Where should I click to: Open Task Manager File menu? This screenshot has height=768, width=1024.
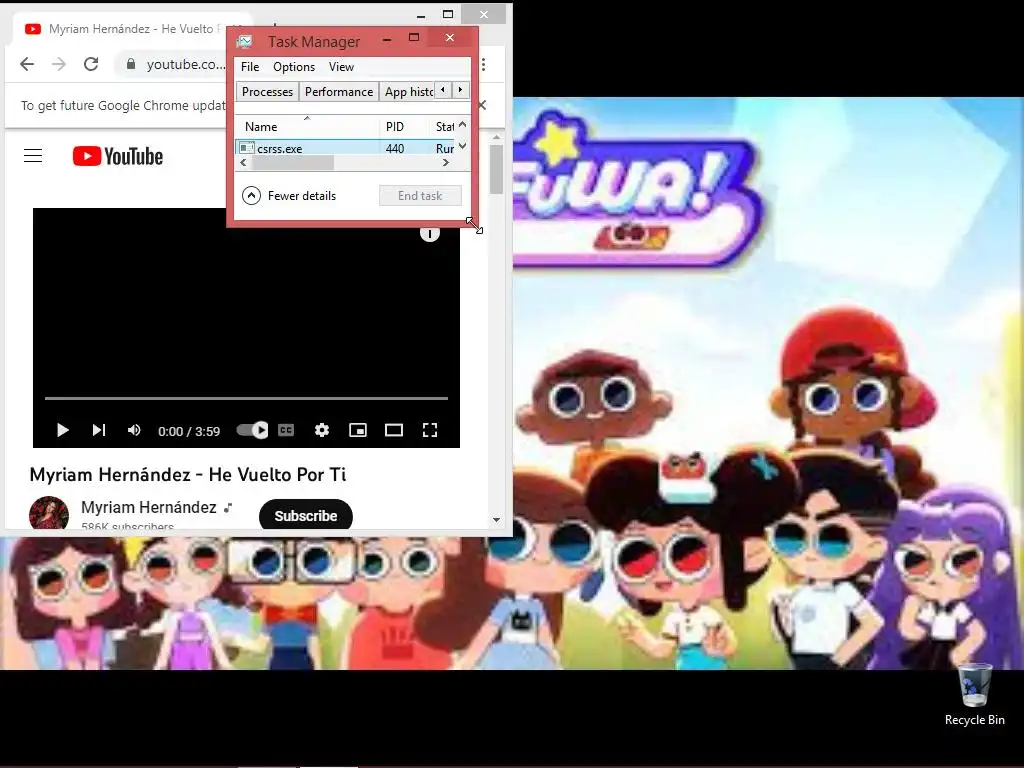249,67
